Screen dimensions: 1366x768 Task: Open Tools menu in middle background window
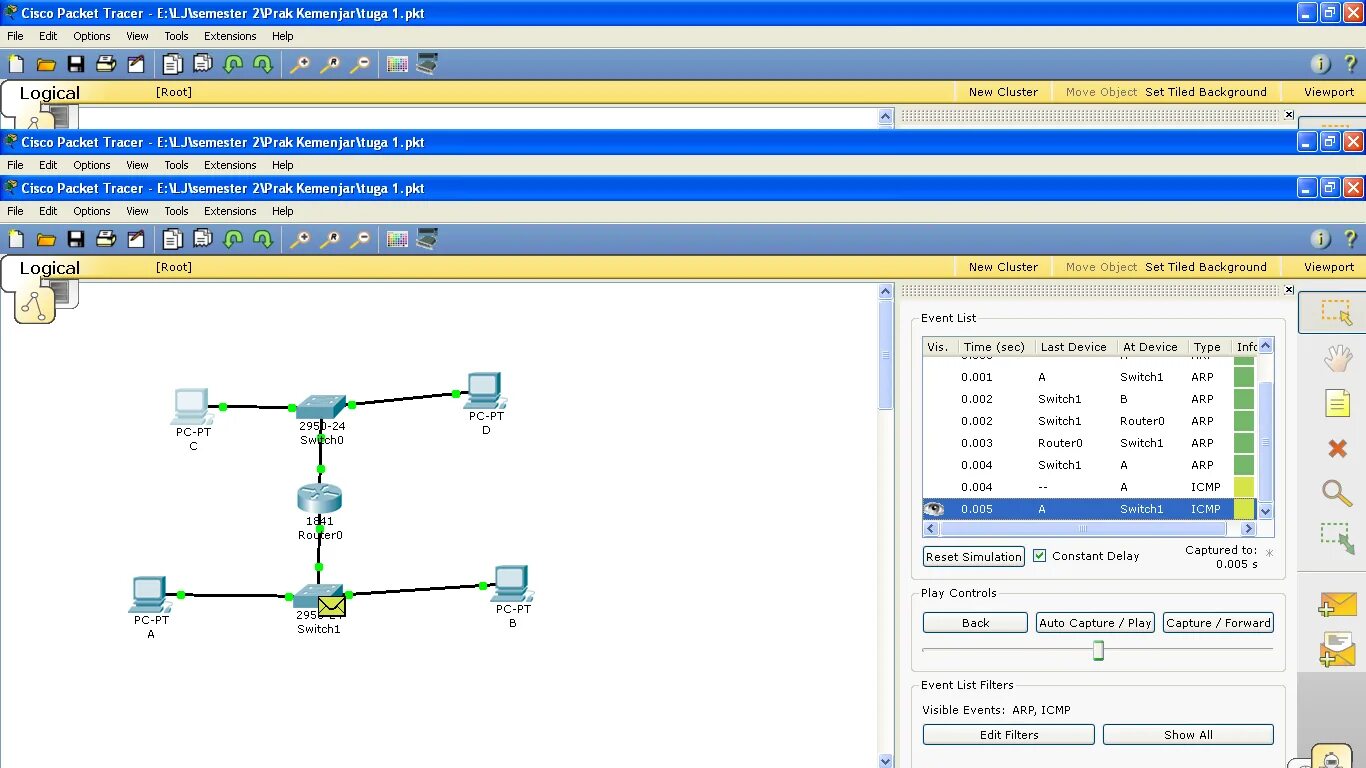(176, 165)
